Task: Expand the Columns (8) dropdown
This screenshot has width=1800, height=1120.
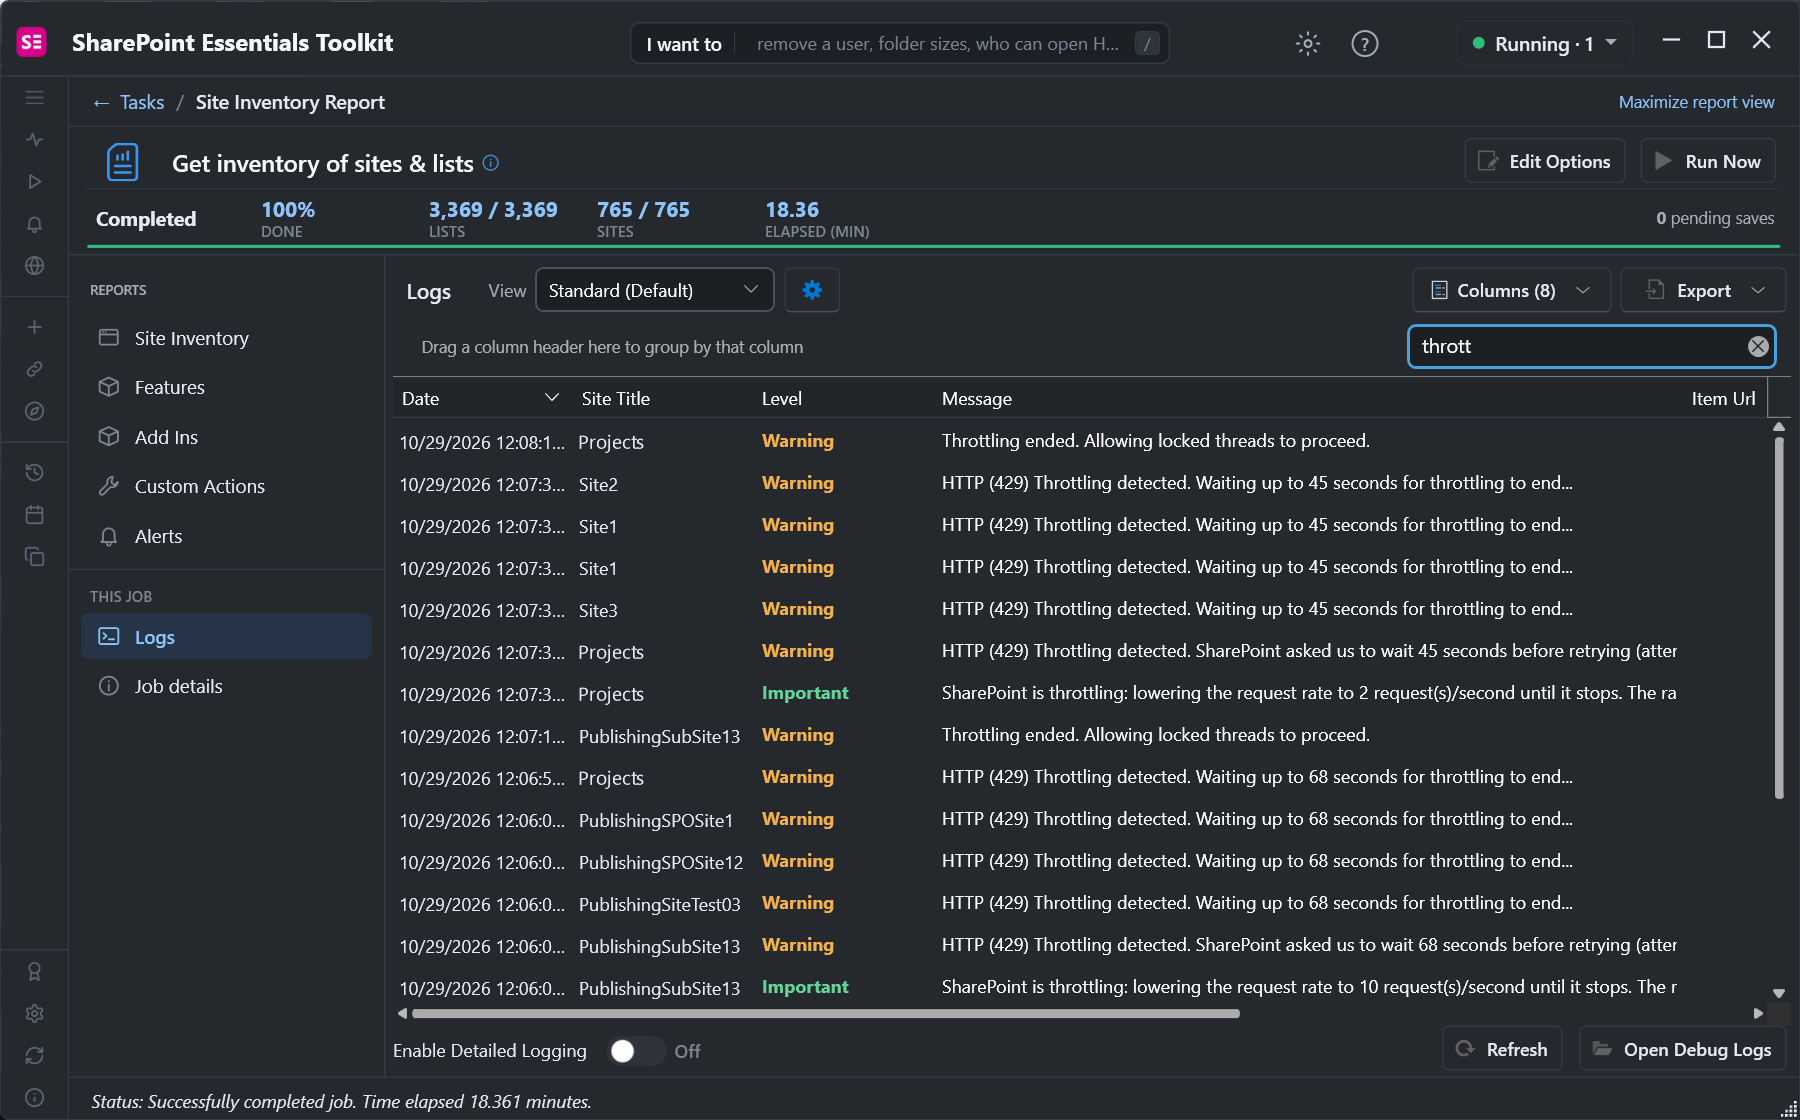Action: click(x=1511, y=290)
